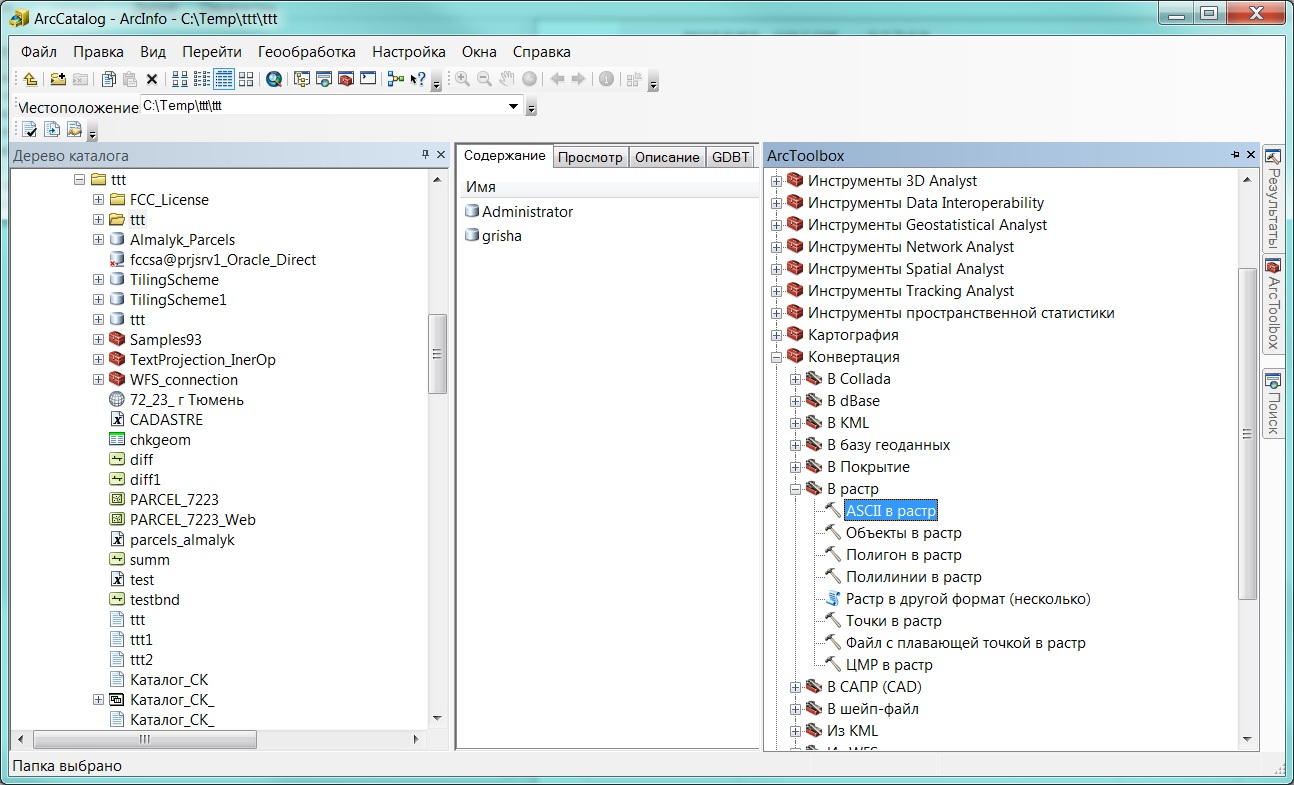The image size is (1294, 785).
Task: Select 'Растр в другой формат (несколько)' script tool
Action: (x=968, y=599)
